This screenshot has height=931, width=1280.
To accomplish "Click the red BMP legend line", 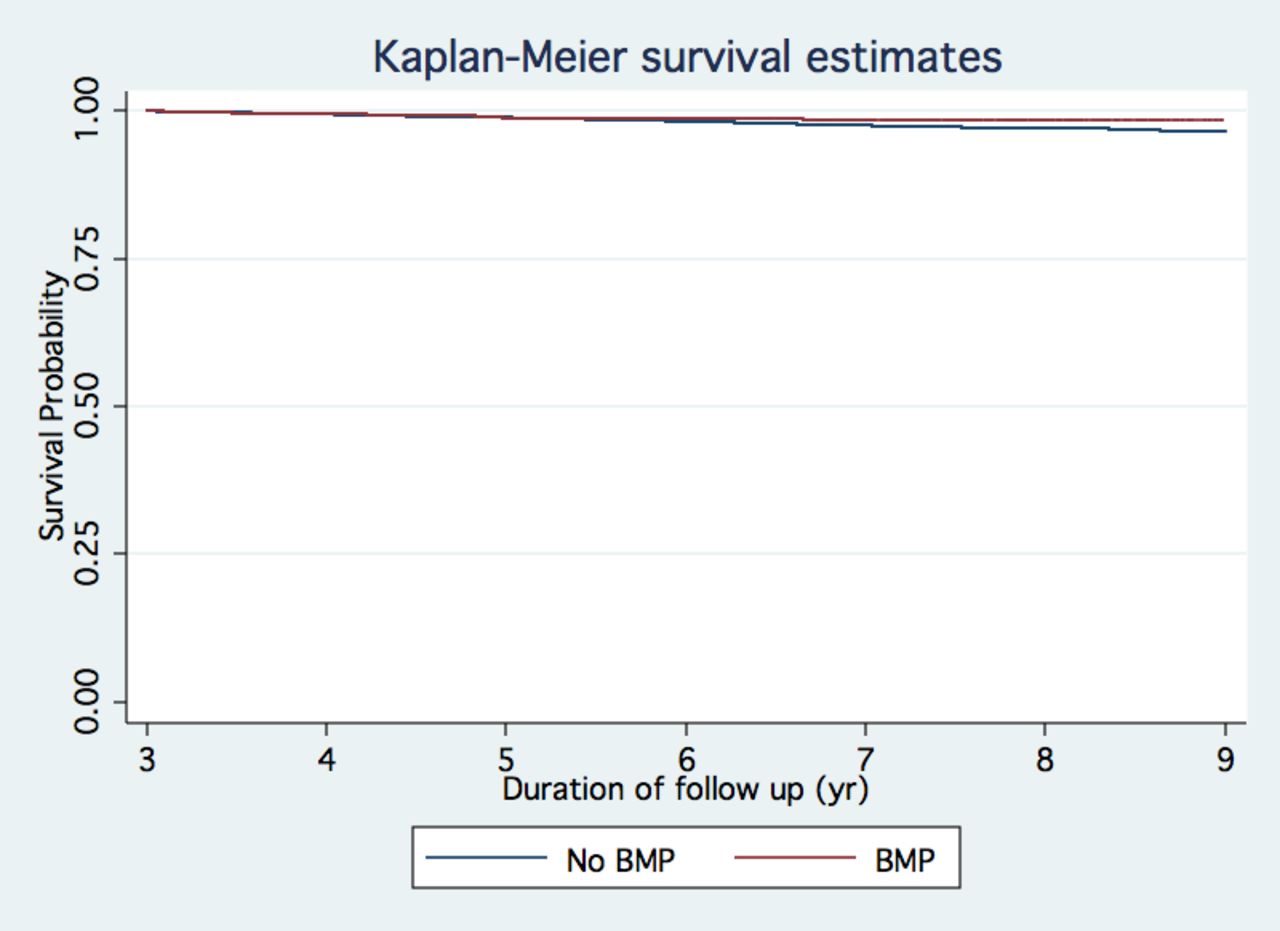I will 794,858.
